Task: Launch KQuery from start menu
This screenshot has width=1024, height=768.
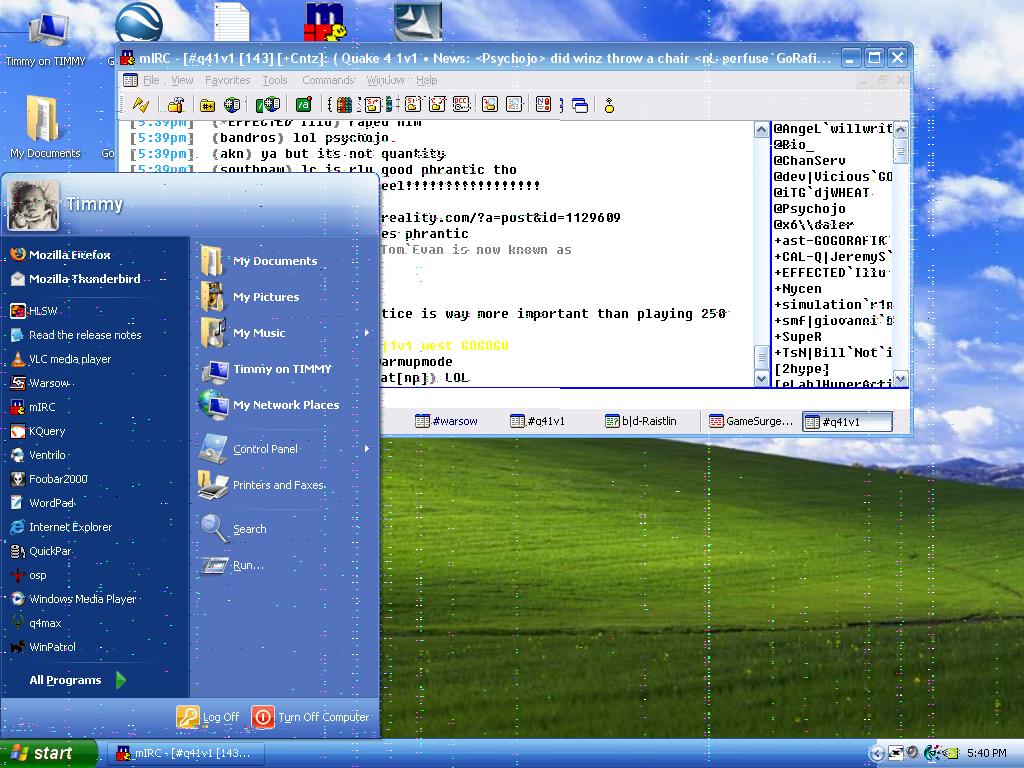Action: (38, 431)
